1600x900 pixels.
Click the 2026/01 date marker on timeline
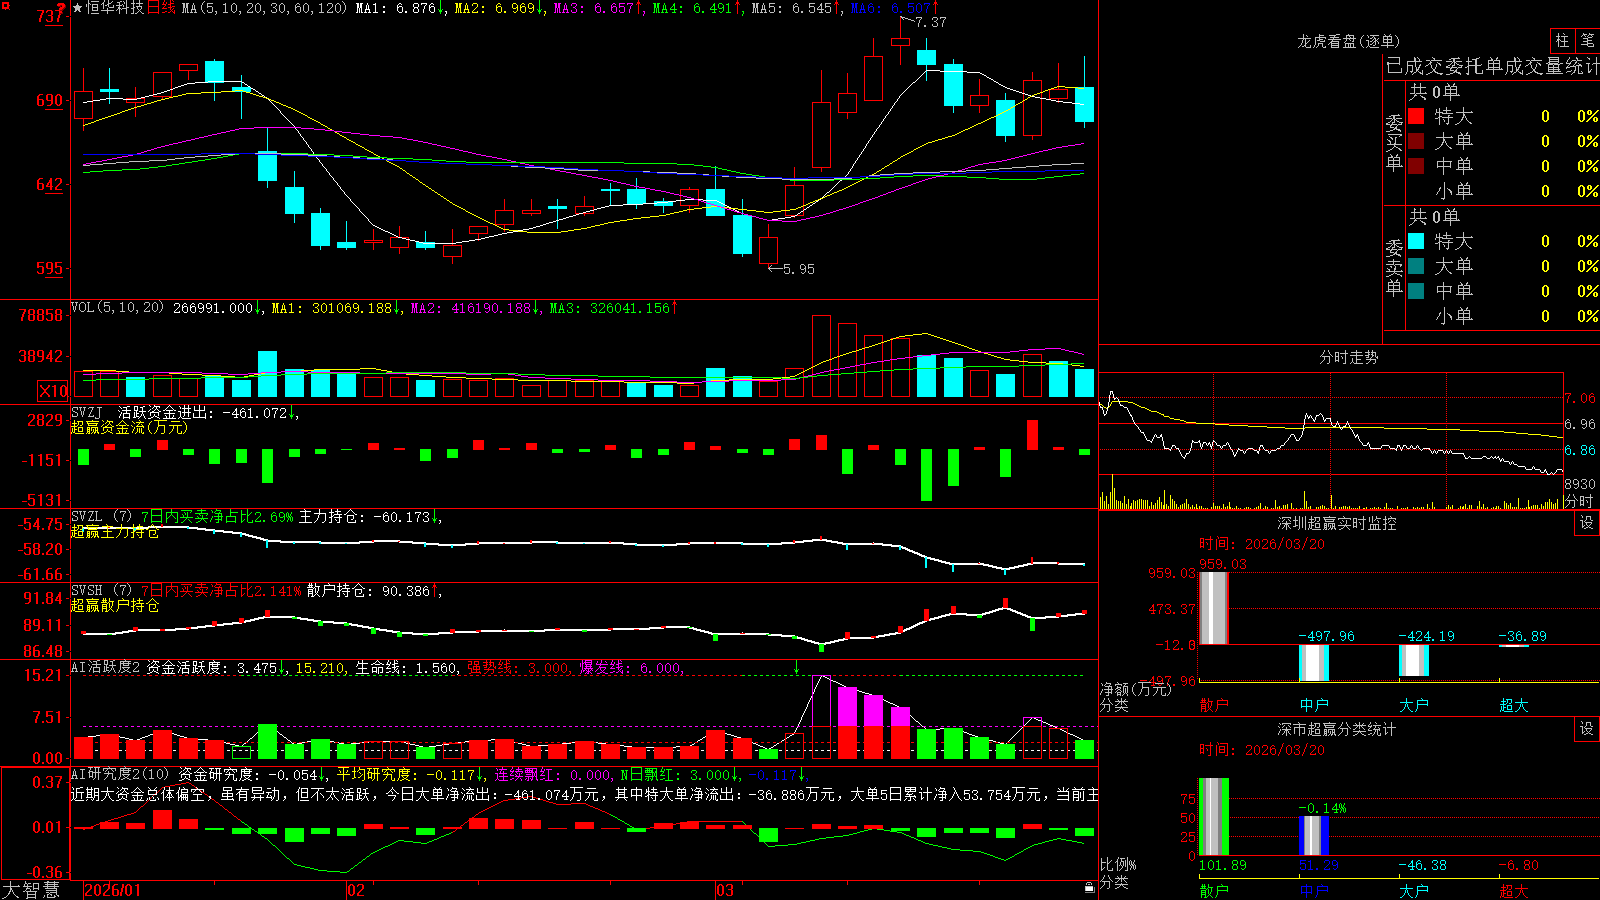click(113, 890)
